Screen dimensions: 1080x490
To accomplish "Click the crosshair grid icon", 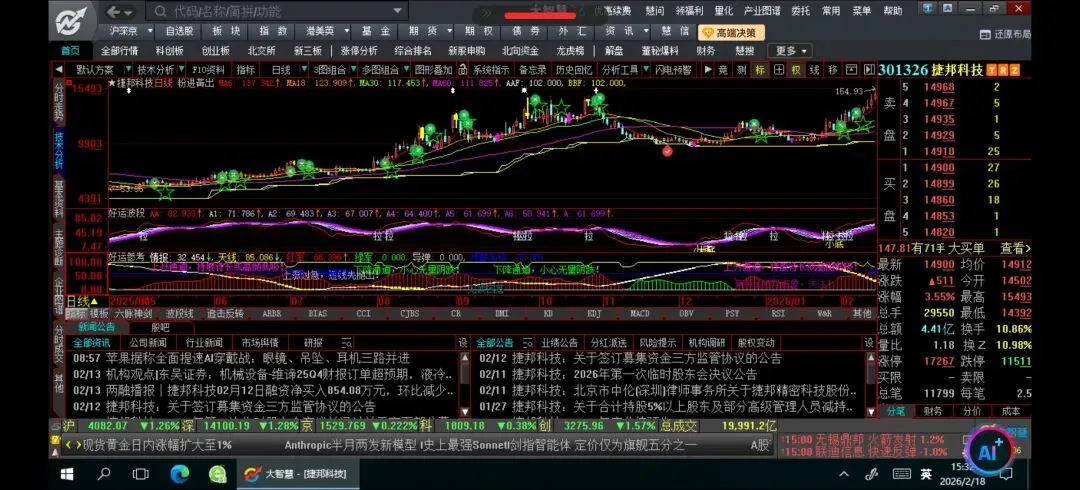I will pyautogui.click(x=778, y=70).
